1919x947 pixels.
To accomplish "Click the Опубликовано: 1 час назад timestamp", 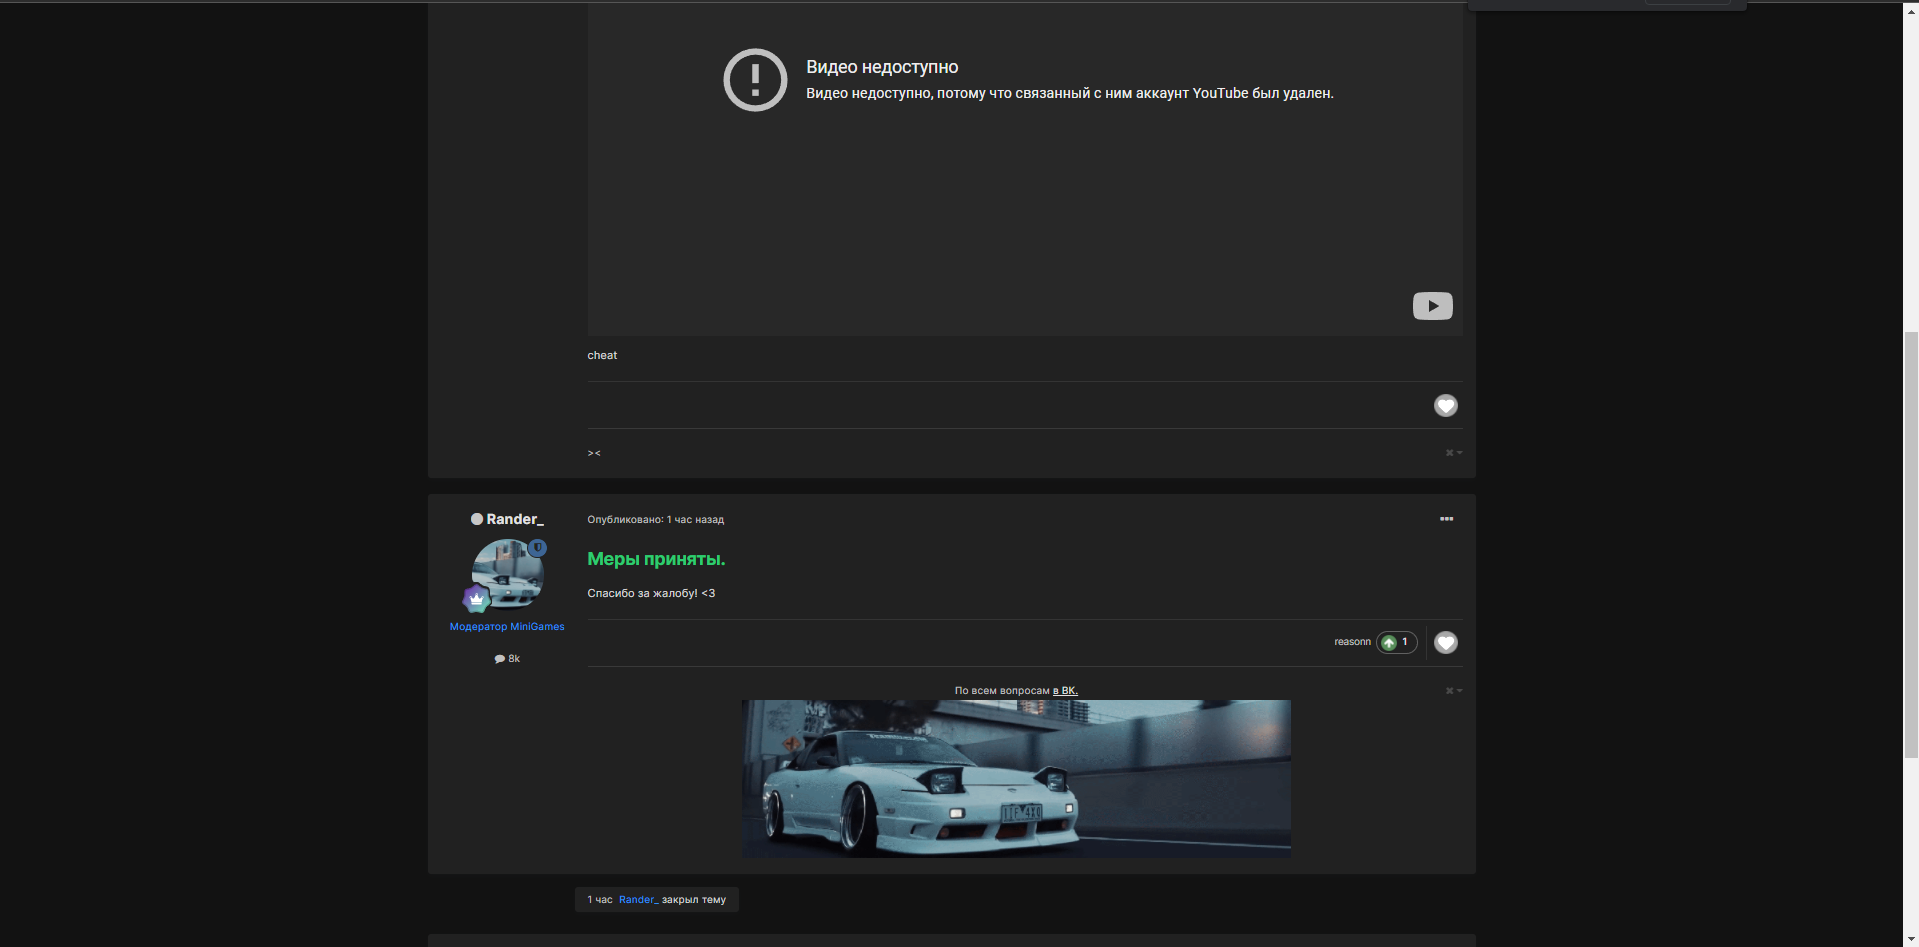I will point(655,520).
